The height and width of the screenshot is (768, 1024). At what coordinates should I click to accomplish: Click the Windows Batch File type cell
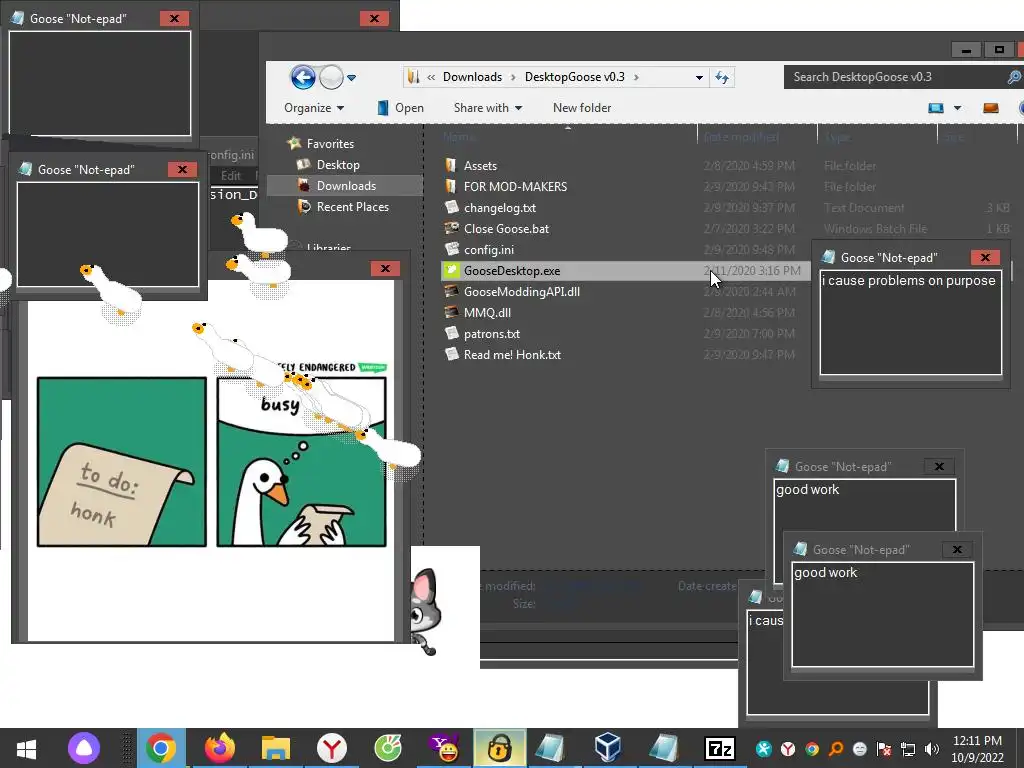tap(875, 229)
